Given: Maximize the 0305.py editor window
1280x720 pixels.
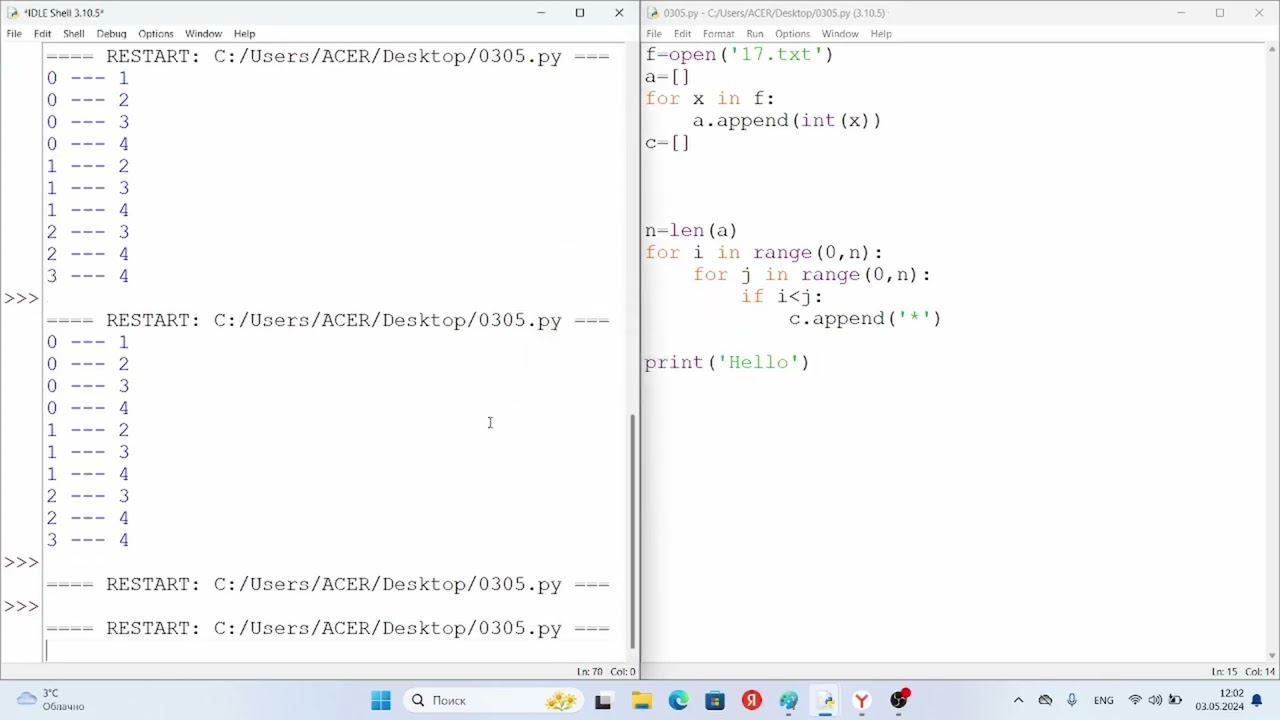Looking at the screenshot, I should tap(1220, 13).
